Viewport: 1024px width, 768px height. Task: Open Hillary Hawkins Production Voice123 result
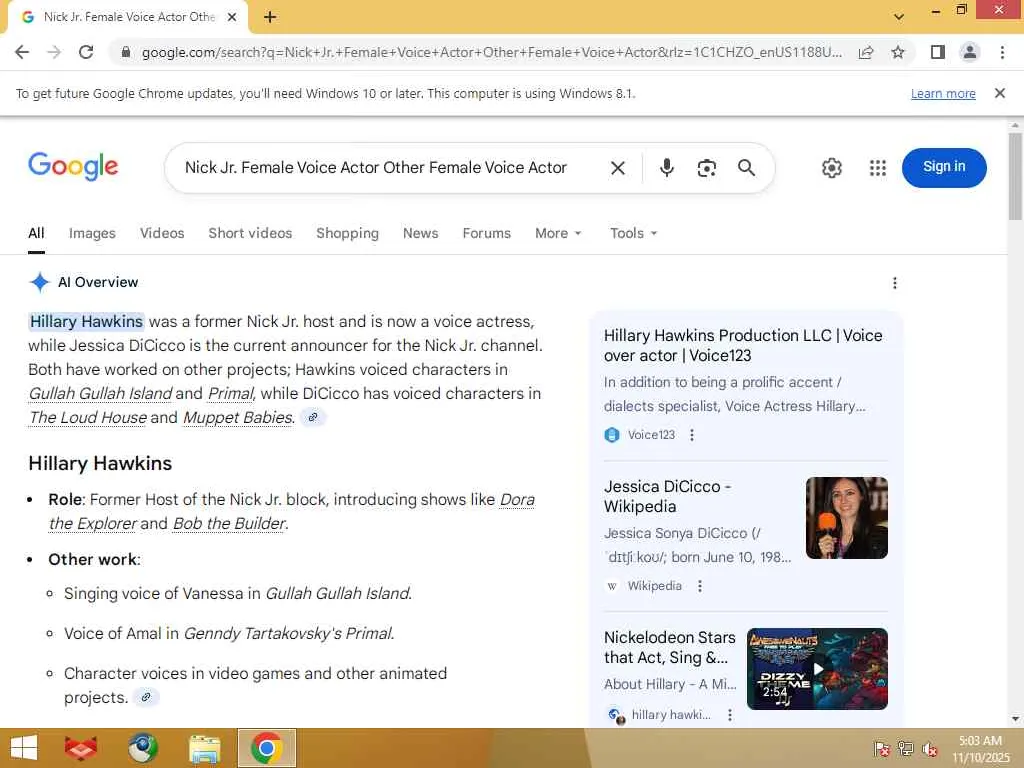tap(743, 345)
